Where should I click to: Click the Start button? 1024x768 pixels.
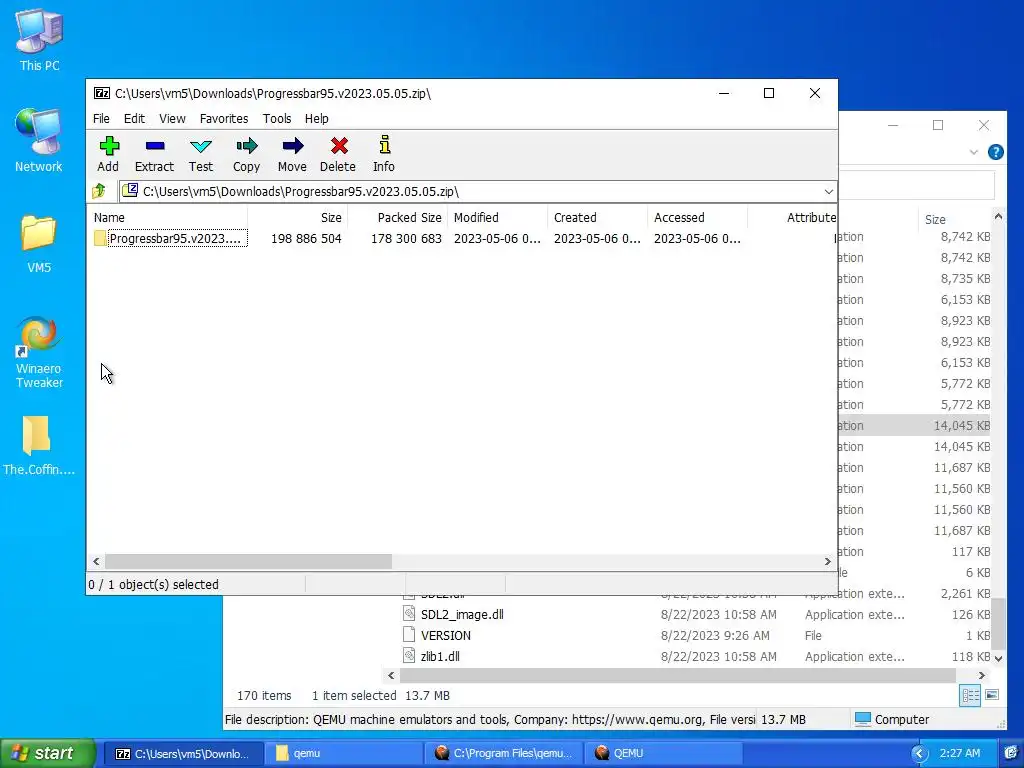point(48,754)
